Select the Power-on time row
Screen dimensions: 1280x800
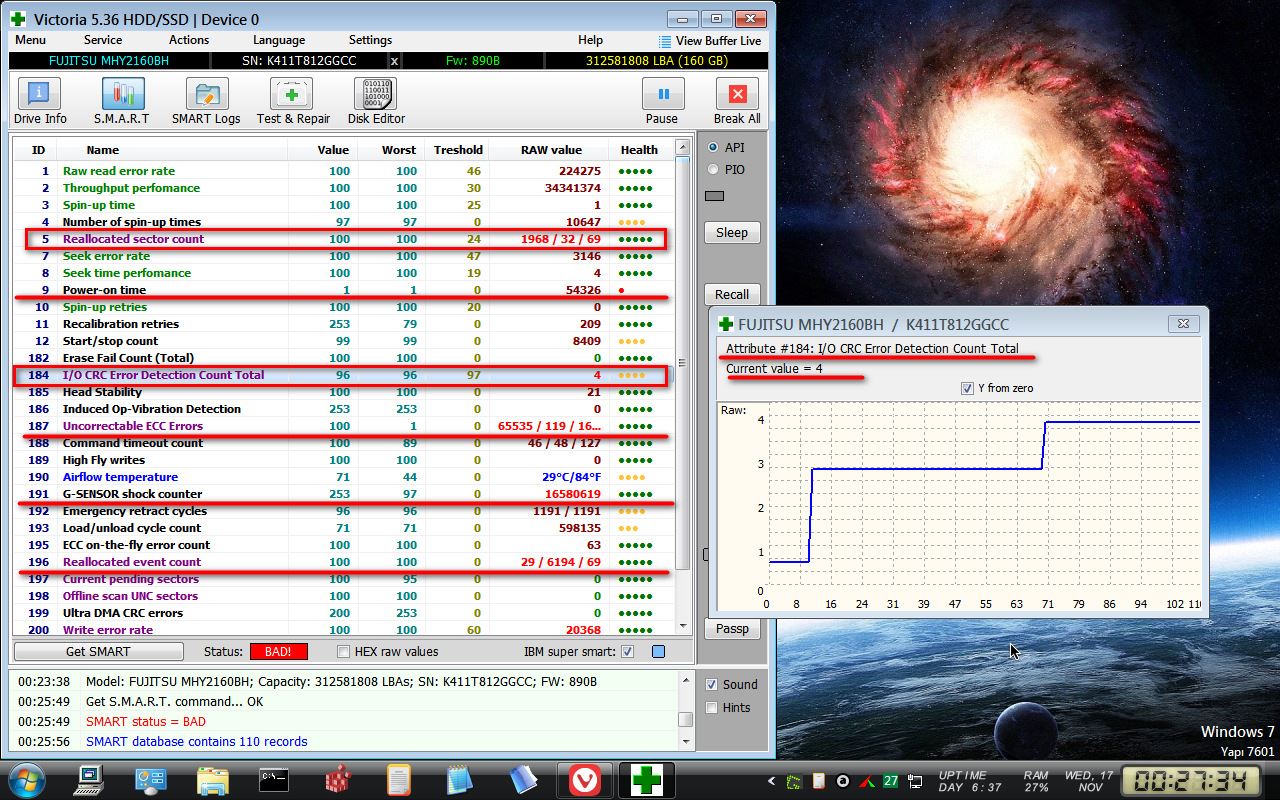345,290
